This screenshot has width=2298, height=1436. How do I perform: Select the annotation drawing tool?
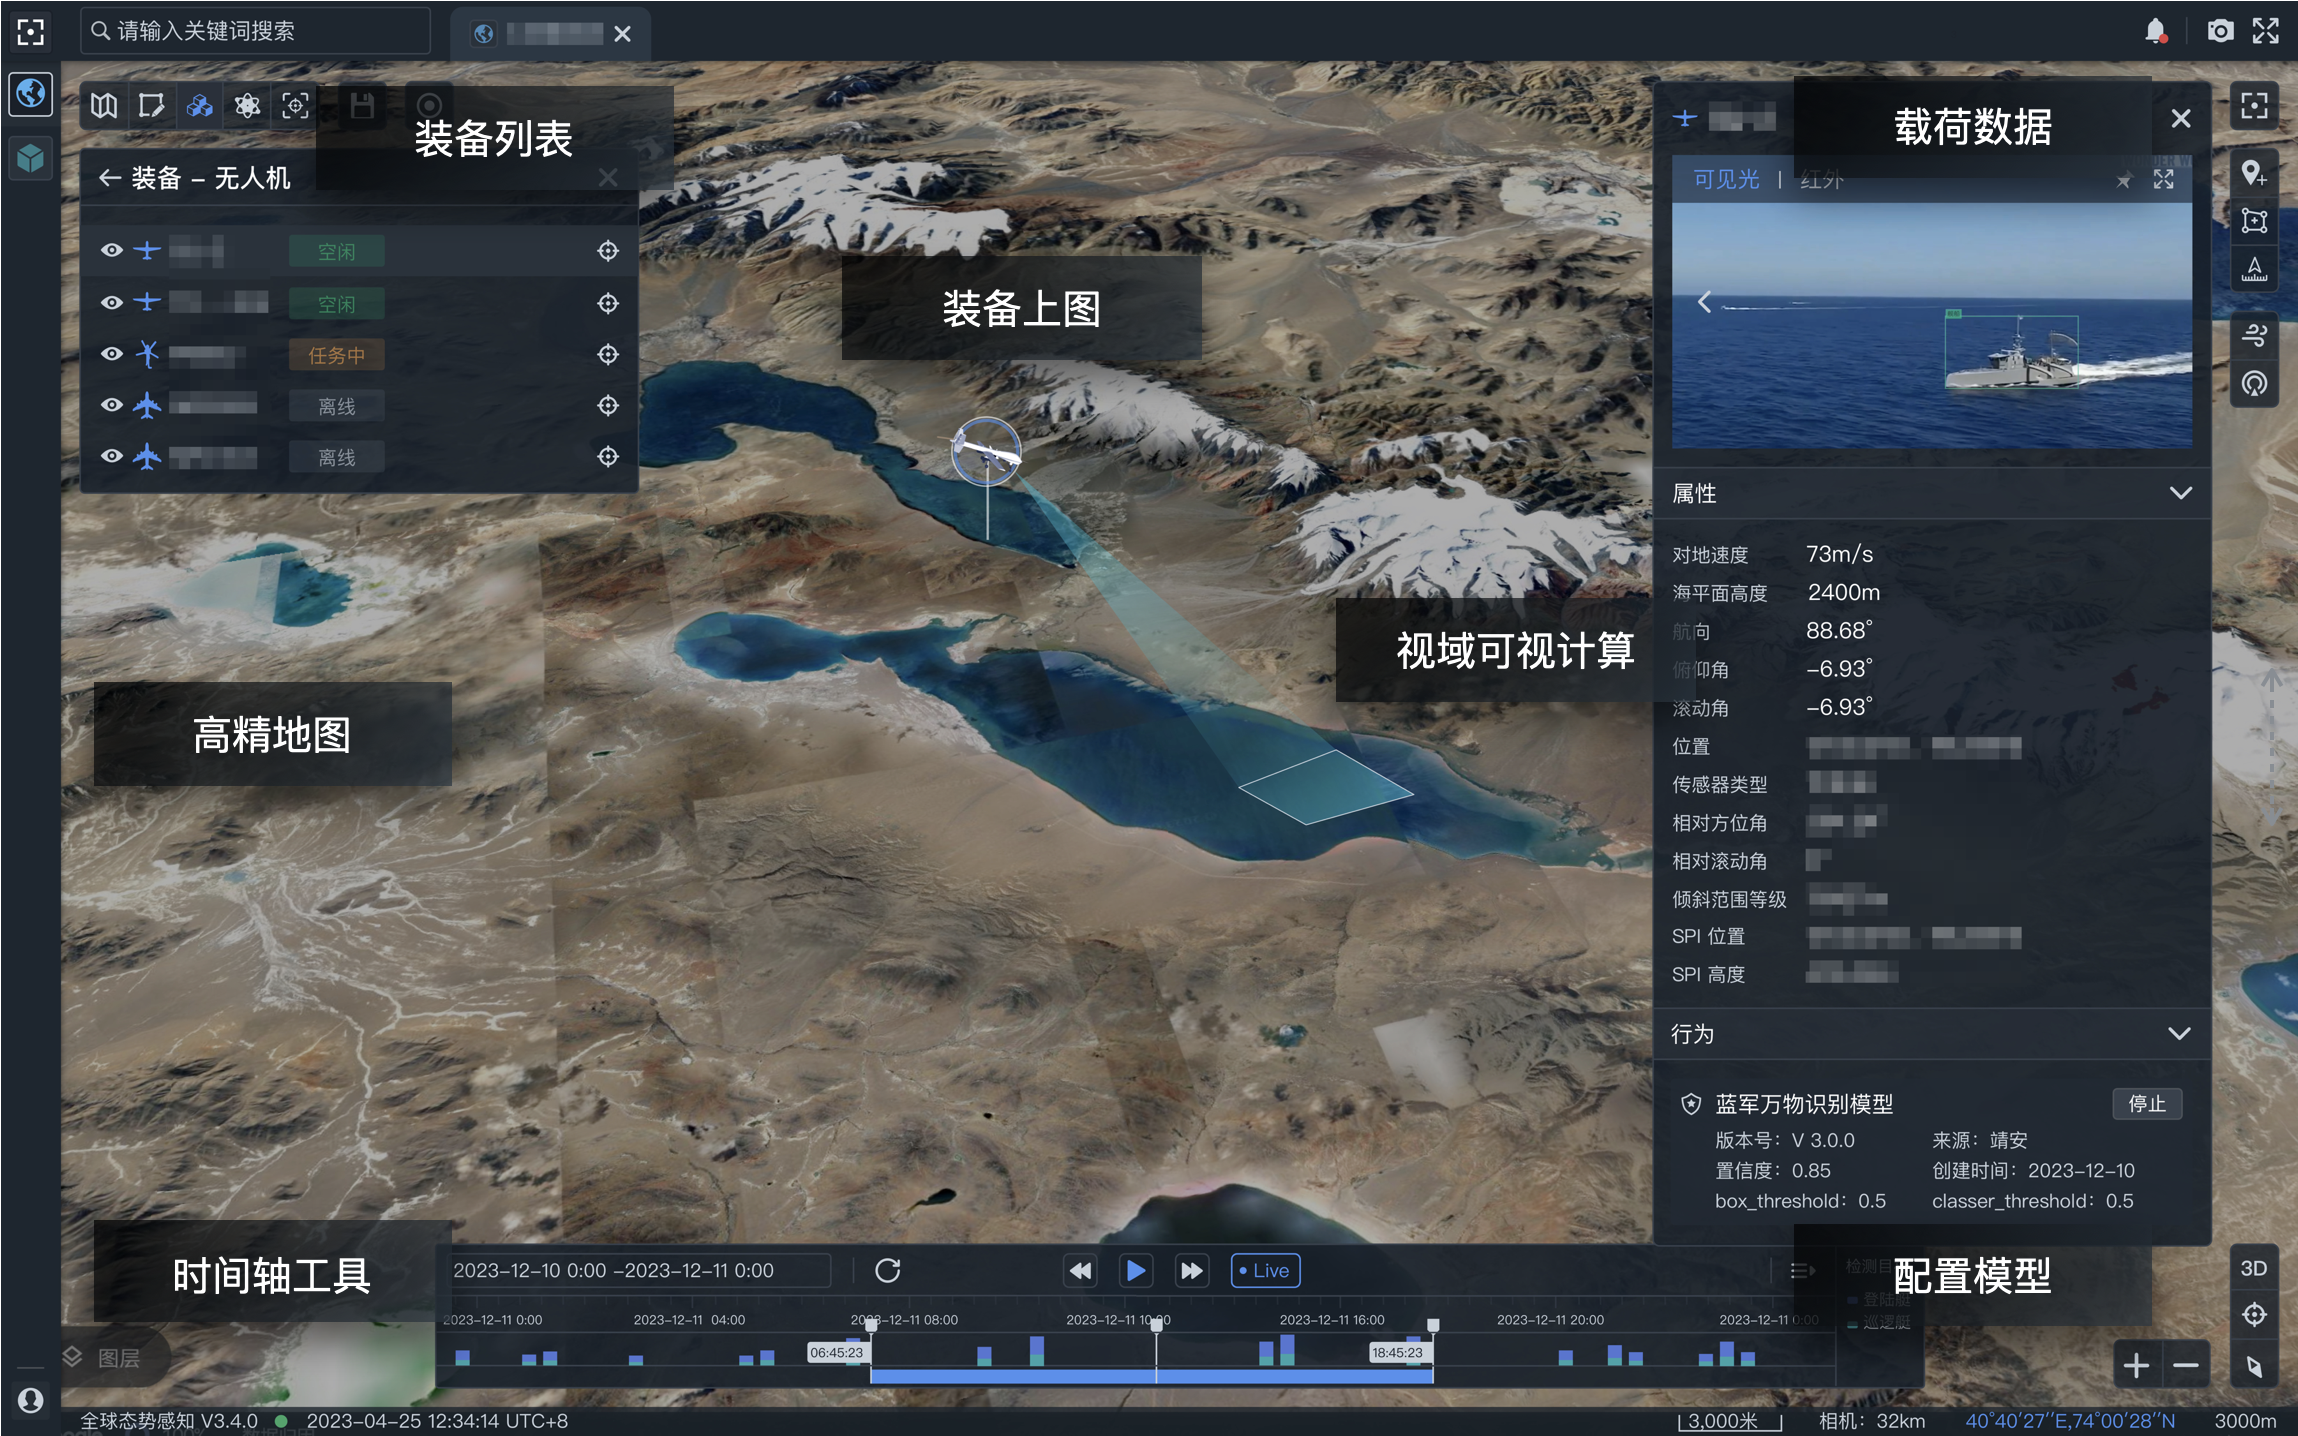coord(151,104)
